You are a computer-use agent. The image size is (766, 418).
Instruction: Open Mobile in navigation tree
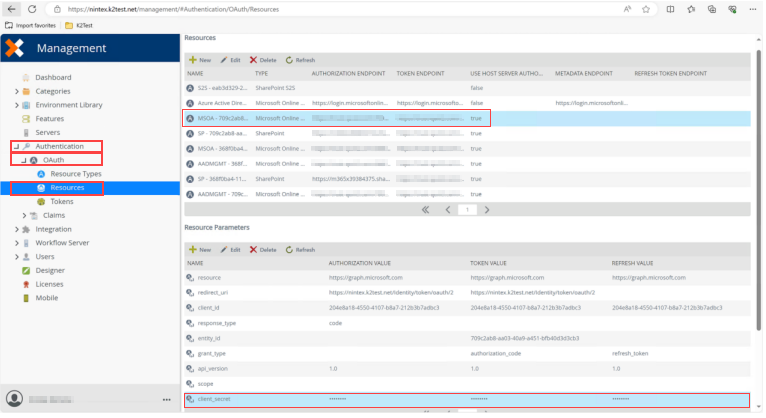point(46,297)
